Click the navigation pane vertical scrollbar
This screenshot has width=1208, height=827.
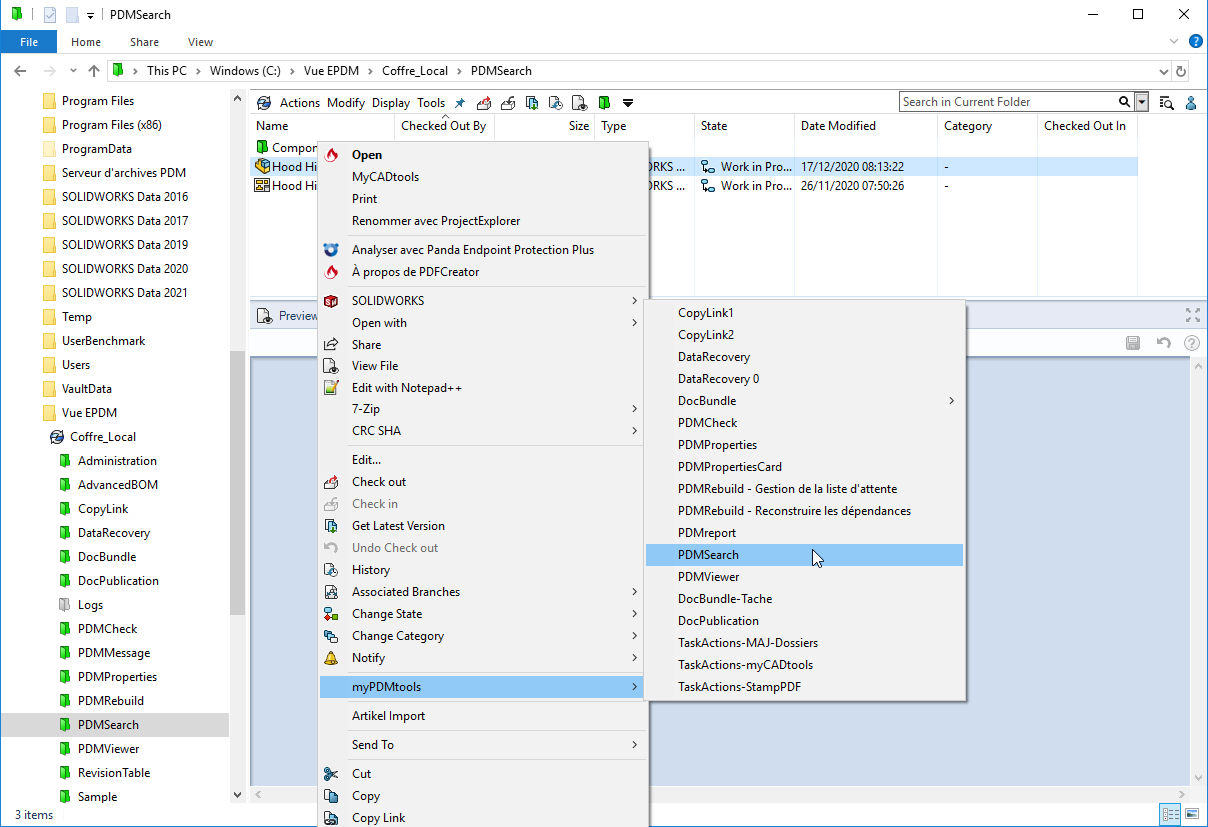pyautogui.click(x=237, y=480)
